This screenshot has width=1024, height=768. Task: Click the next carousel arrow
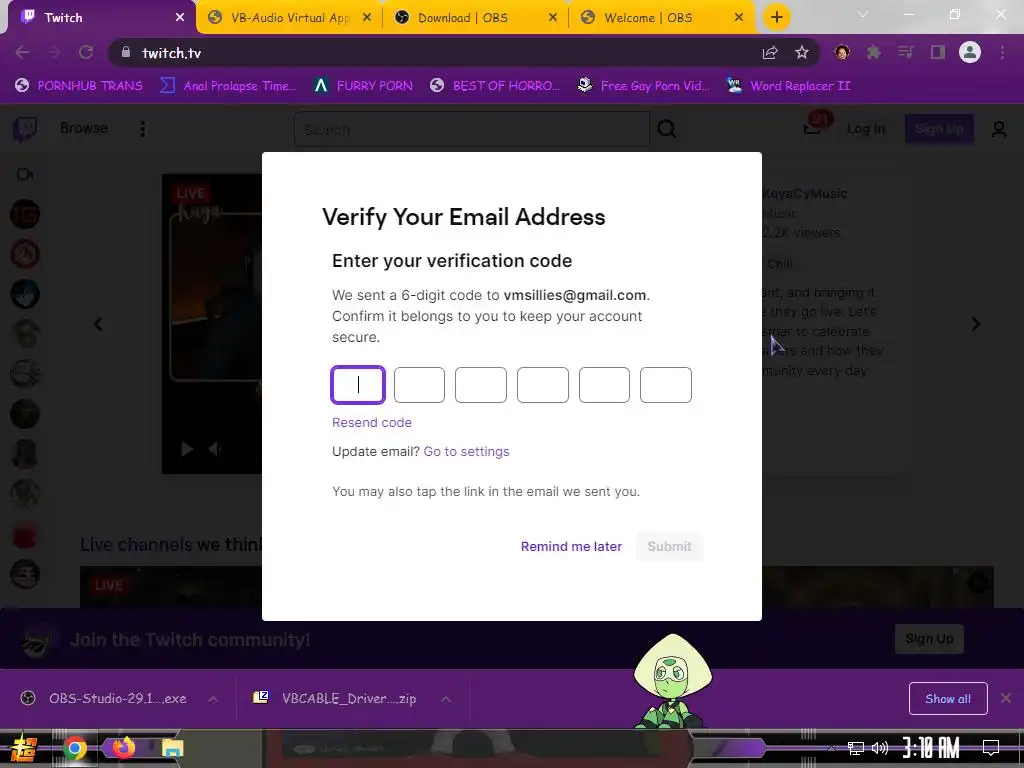976,324
